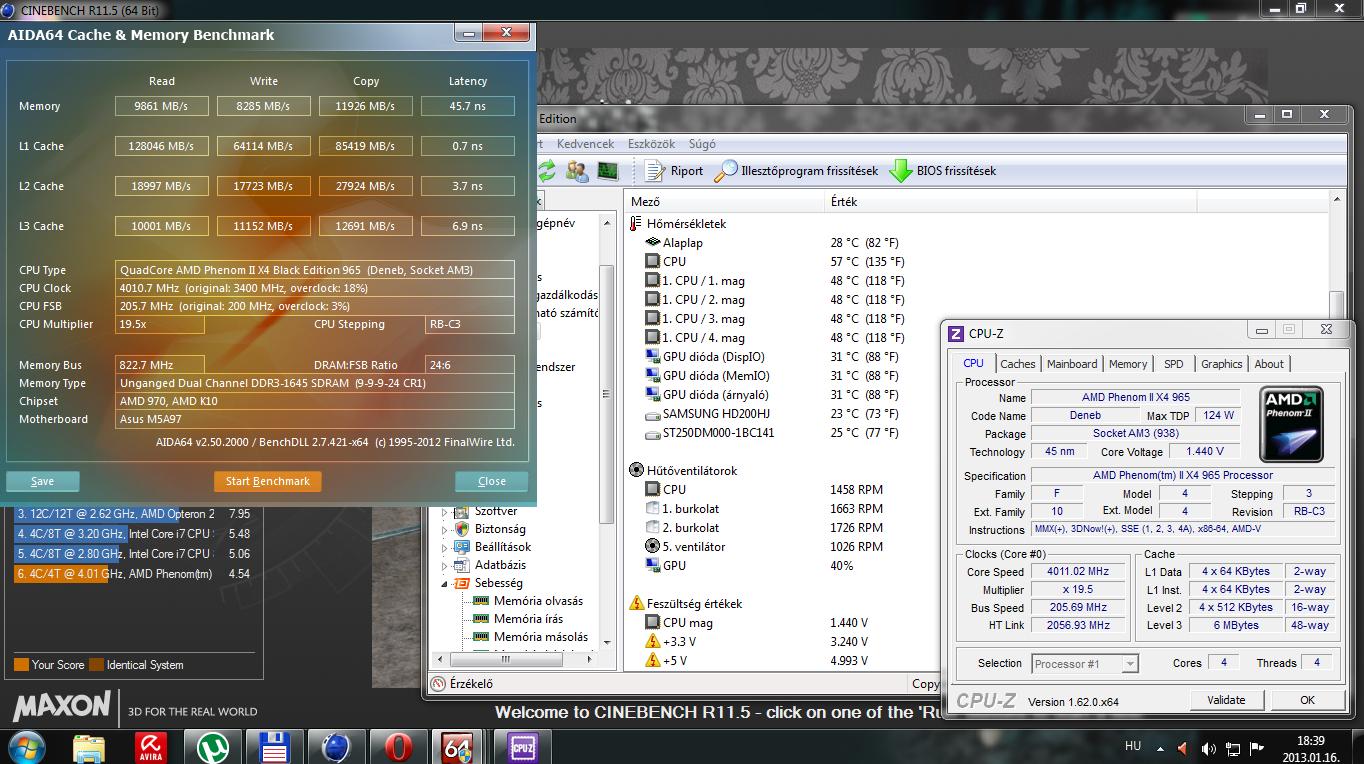Switch to the Graphics tab in CPU-Z

coord(1221,364)
